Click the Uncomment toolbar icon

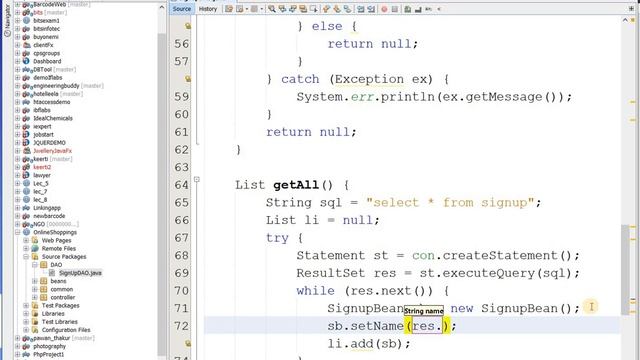tap(418, 9)
